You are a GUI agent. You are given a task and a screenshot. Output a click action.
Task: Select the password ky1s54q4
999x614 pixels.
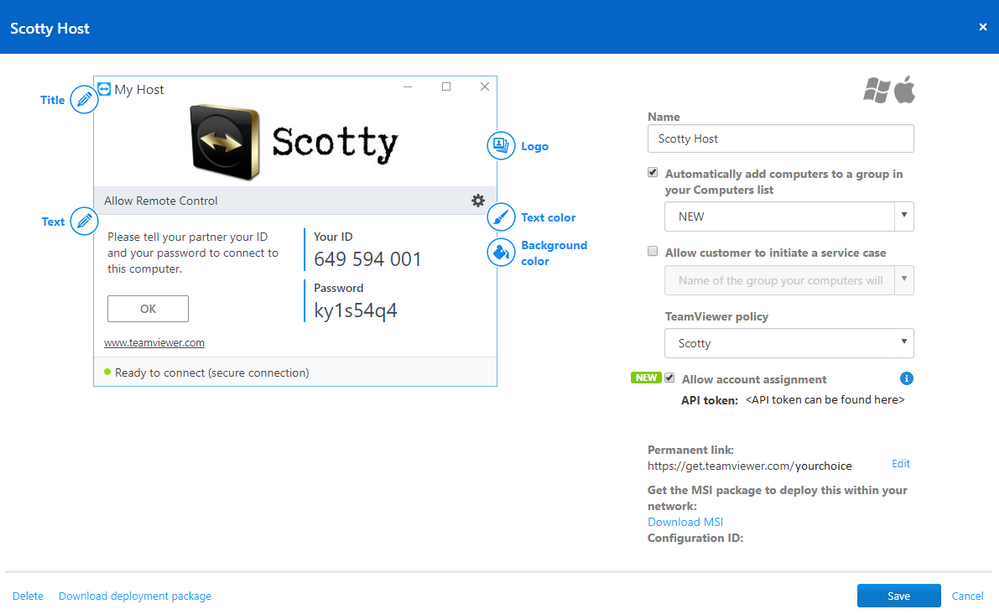356,310
